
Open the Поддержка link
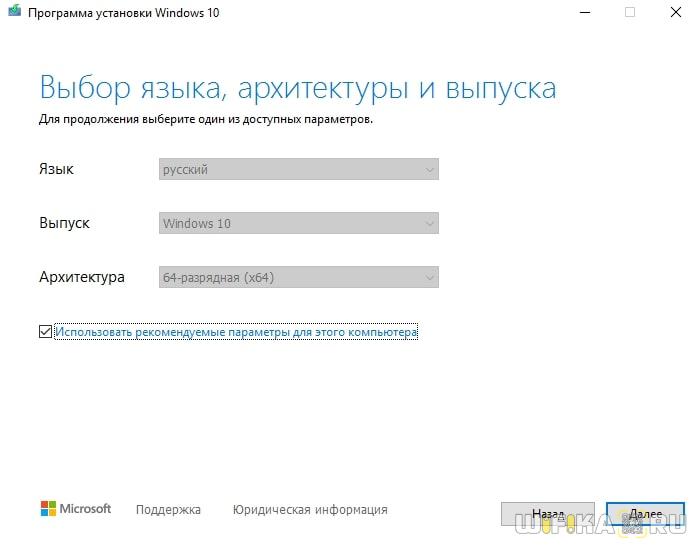point(168,510)
